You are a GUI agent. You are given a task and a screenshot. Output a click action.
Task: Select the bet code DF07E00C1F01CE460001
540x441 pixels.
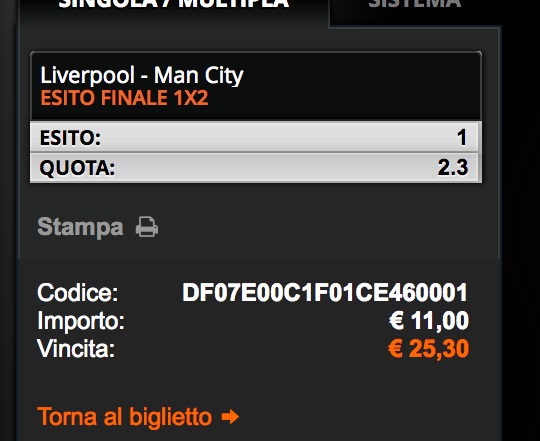click(x=325, y=293)
